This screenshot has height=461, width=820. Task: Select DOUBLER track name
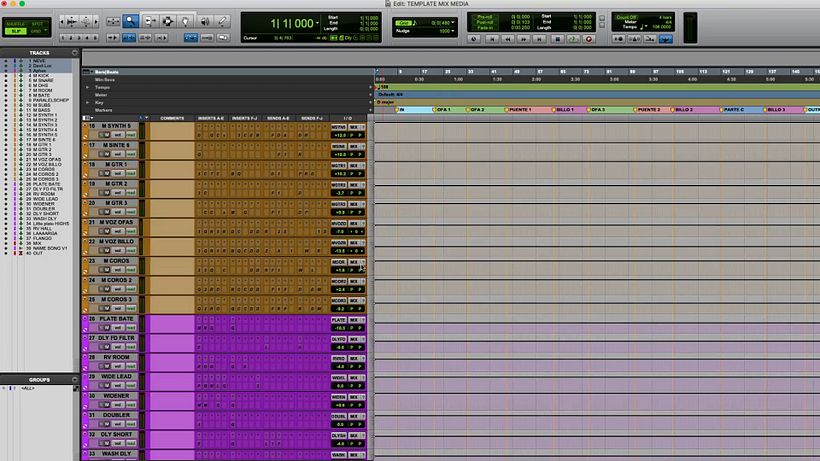pyautogui.click(x=117, y=415)
